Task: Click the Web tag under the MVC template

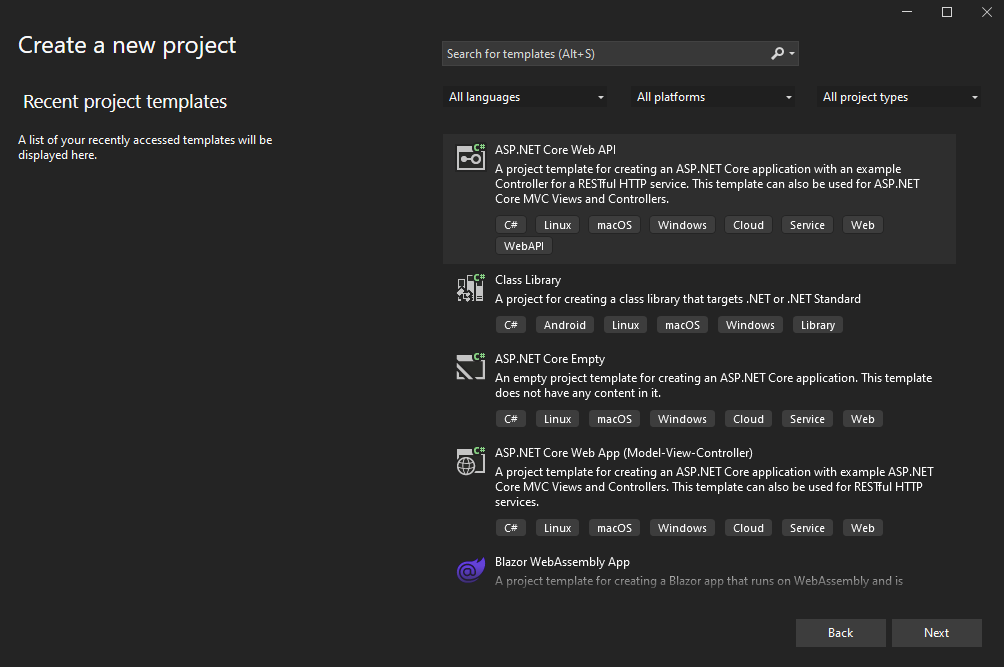Action: pos(862,528)
